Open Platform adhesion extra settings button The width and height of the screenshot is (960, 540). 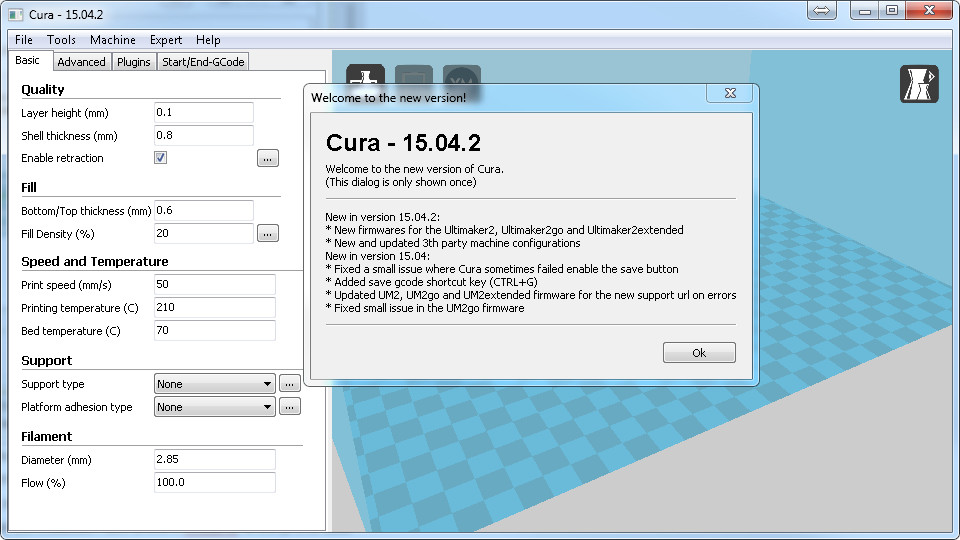coord(290,407)
